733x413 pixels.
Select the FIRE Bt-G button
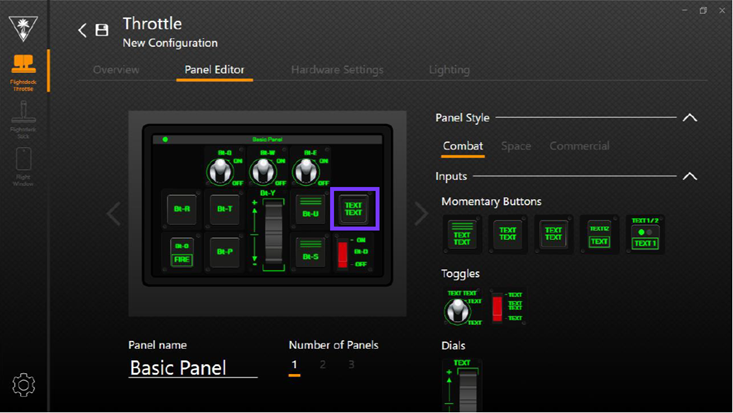[182, 253]
